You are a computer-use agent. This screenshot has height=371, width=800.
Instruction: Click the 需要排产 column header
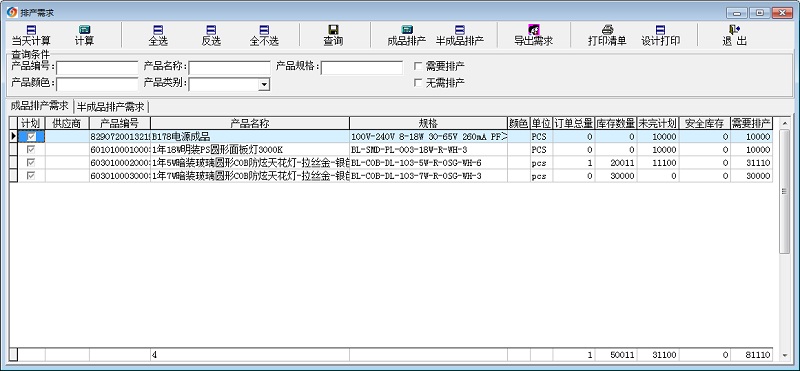[751, 123]
